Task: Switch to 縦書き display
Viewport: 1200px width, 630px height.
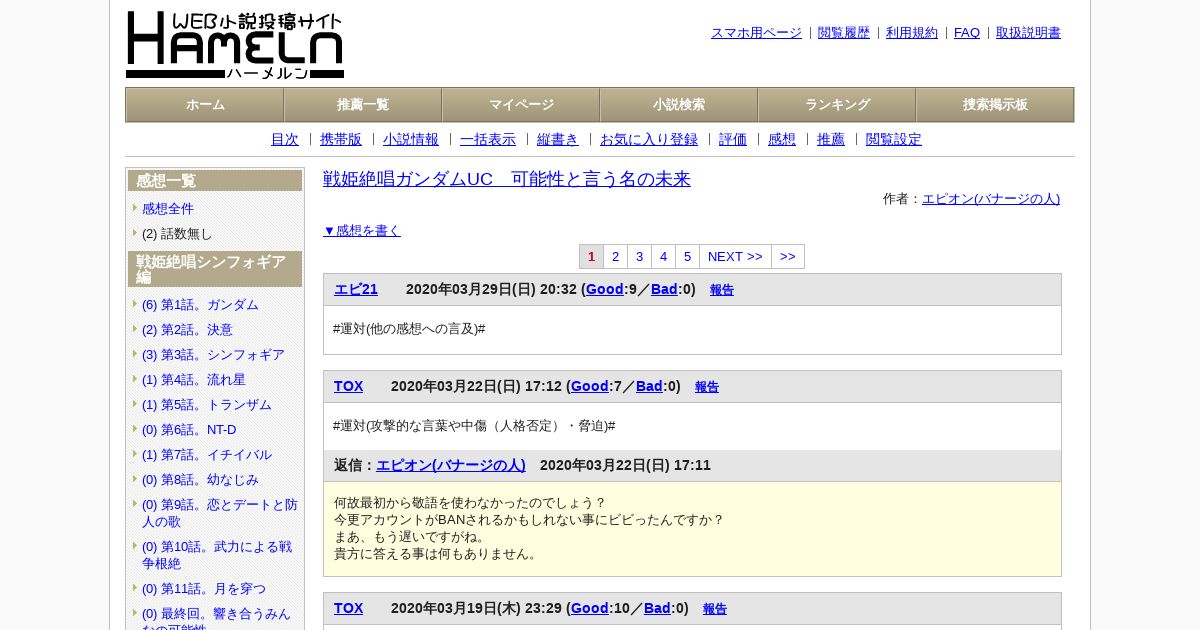Action: (x=558, y=140)
